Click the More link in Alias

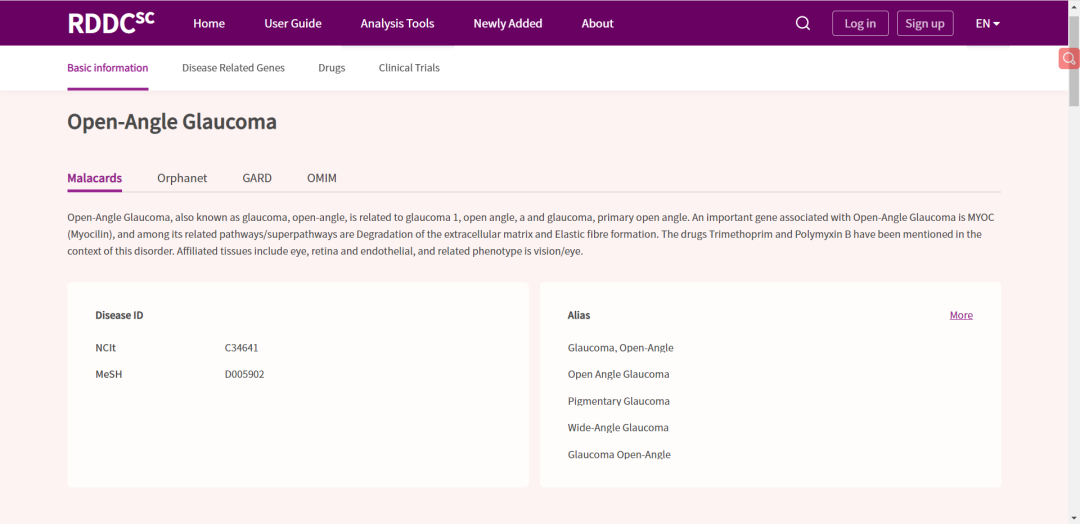(961, 315)
